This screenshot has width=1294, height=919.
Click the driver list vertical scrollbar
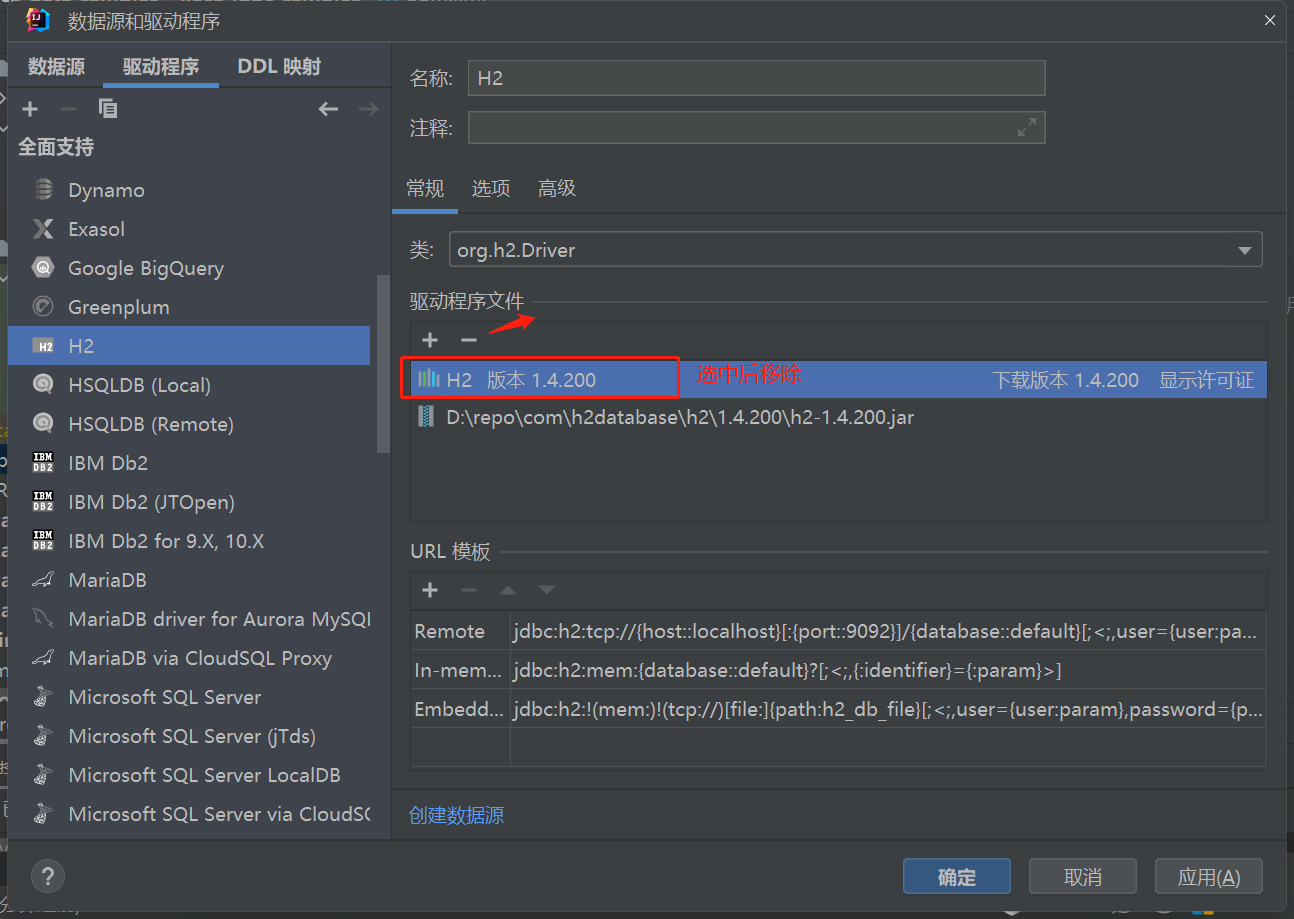pyautogui.click(x=382, y=365)
